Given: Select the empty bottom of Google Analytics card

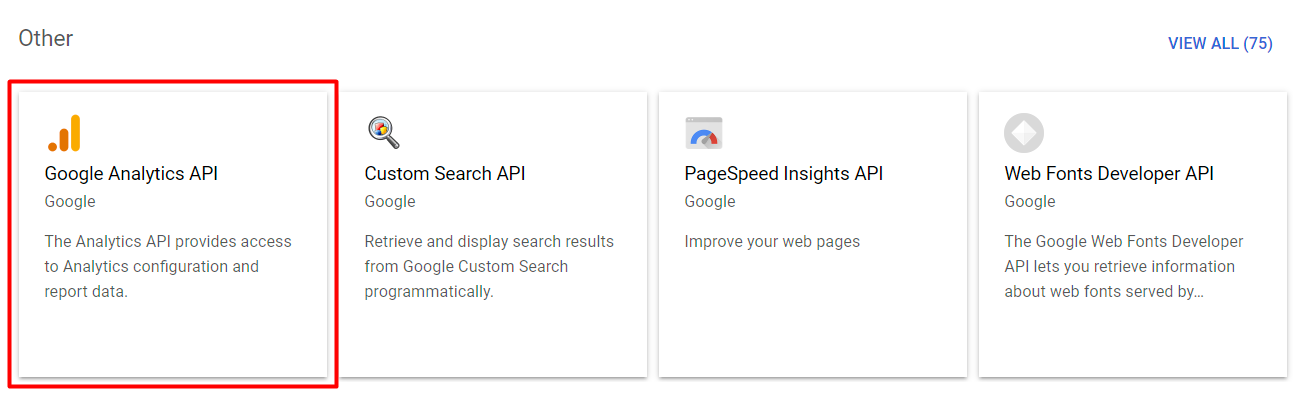Looking at the screenshot, I should point(173,340).
